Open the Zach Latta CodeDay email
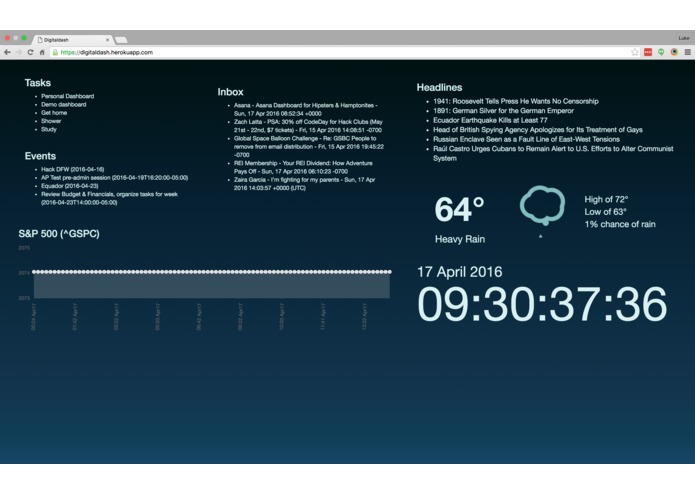695x494 pixels. click(308, 126)
